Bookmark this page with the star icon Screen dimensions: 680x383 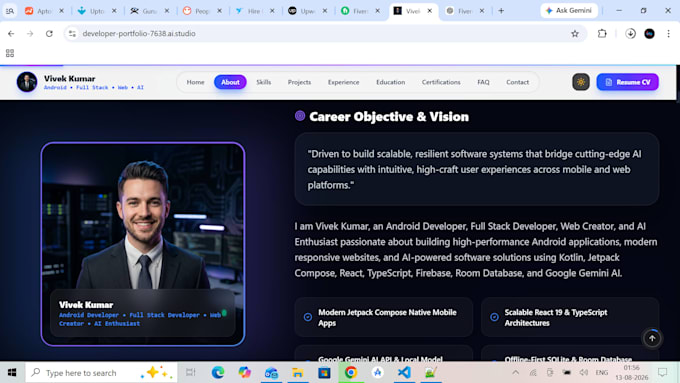(x=575, y=33)
